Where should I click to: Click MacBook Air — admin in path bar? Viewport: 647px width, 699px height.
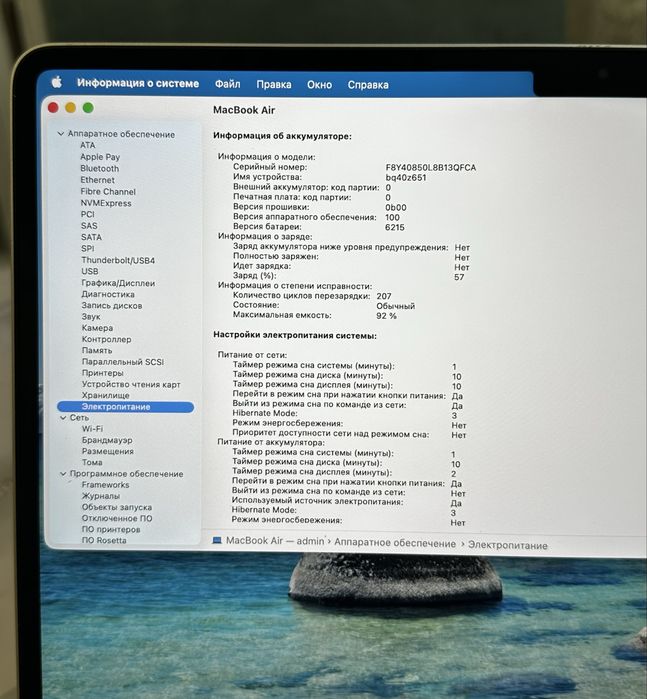[275, 541]
